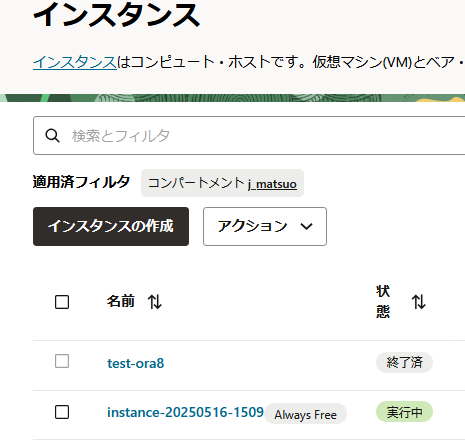
Task: Click the 適用済フィルタ label
Action: tap(81, 182)
